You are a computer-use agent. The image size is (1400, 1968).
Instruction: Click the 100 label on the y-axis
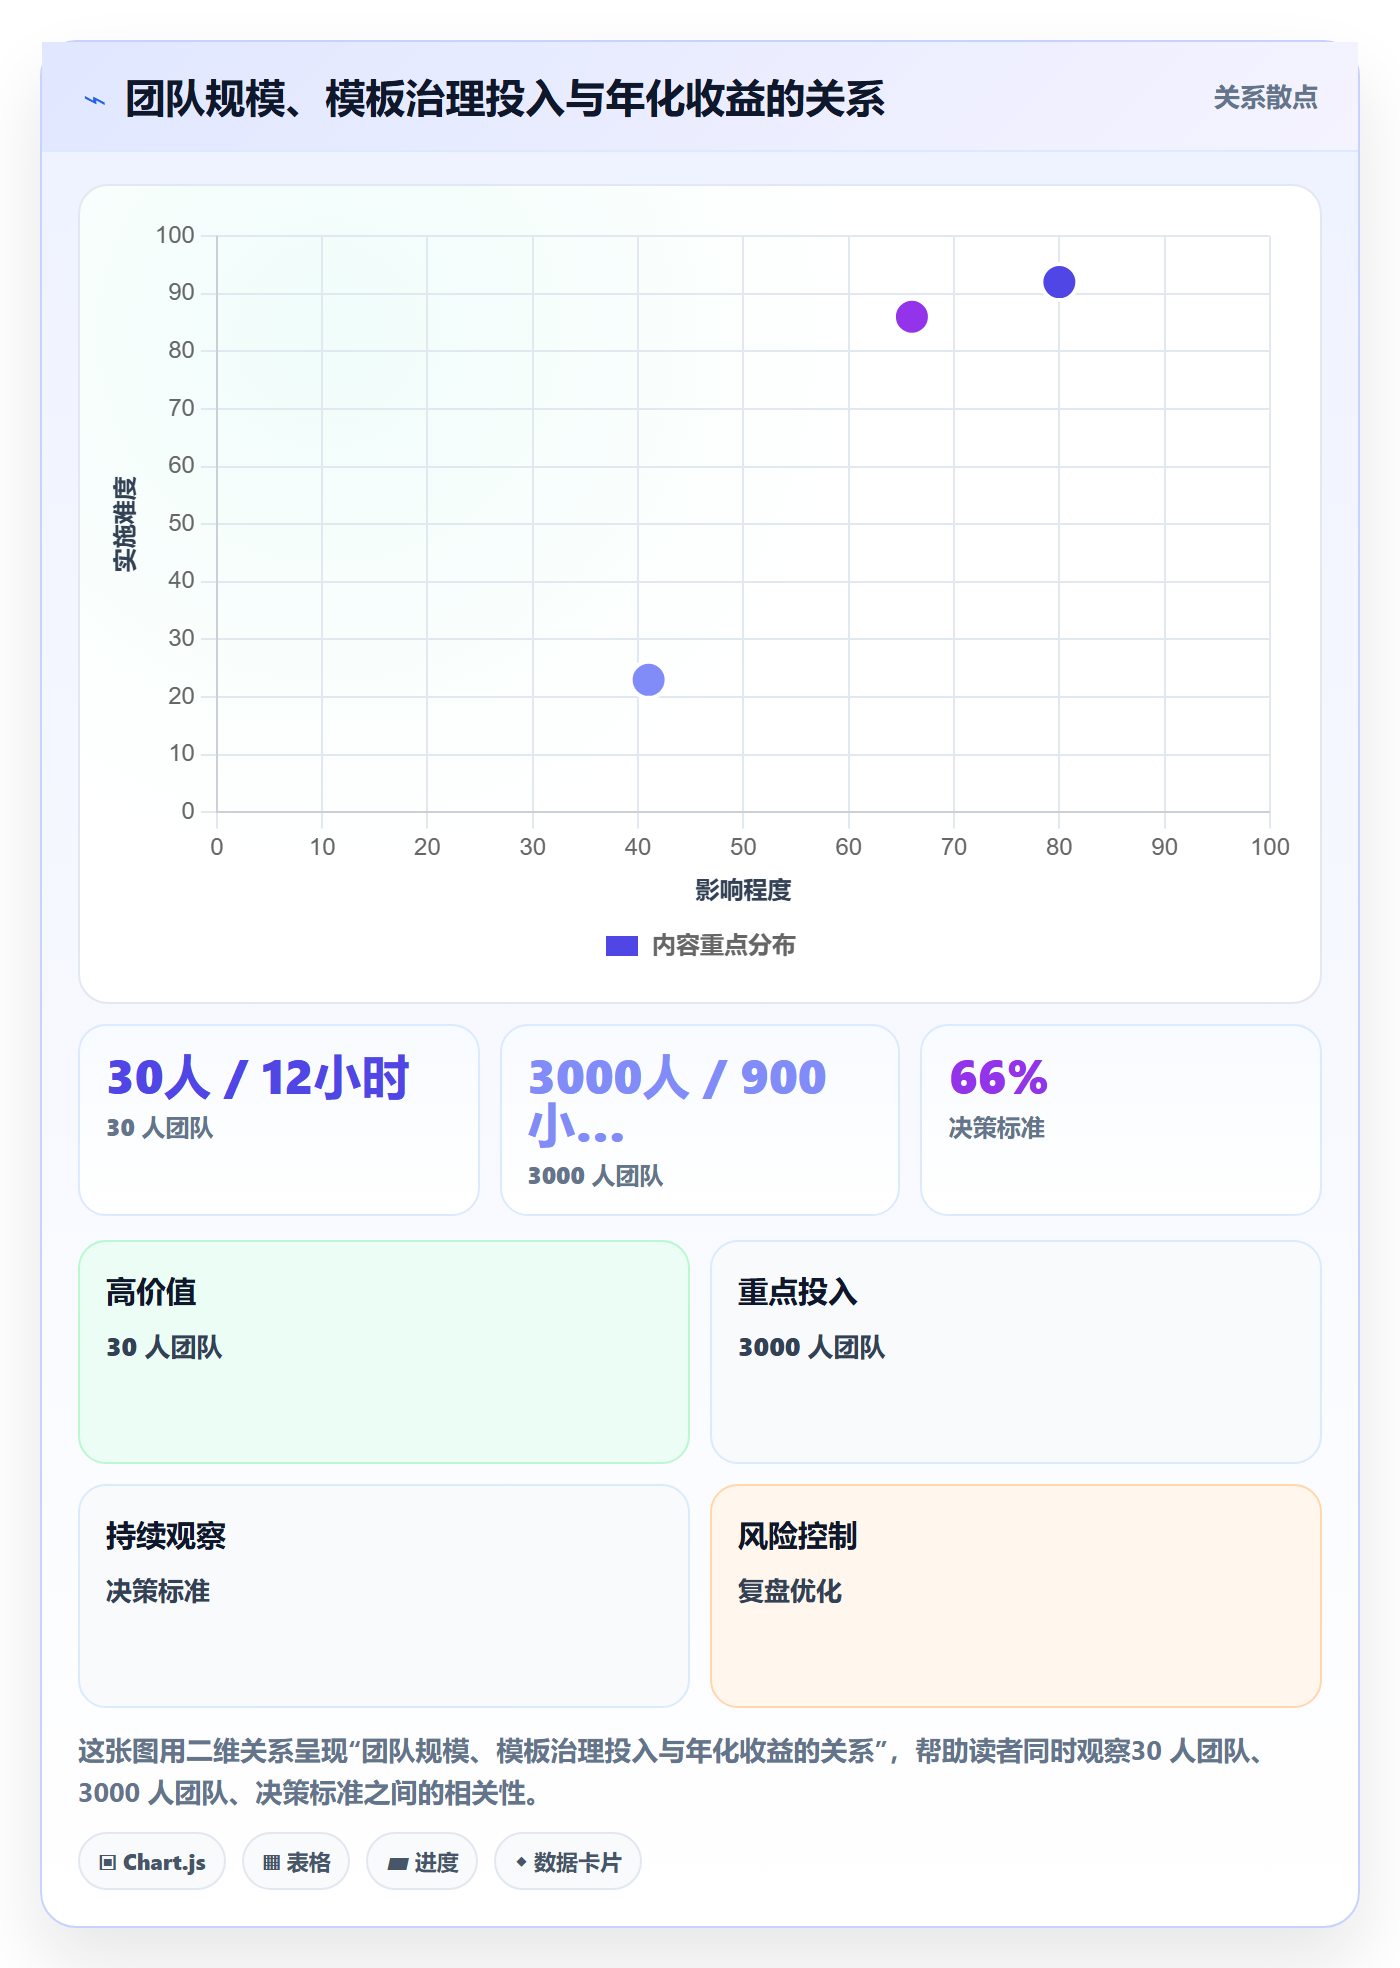(x=175, y=235)
